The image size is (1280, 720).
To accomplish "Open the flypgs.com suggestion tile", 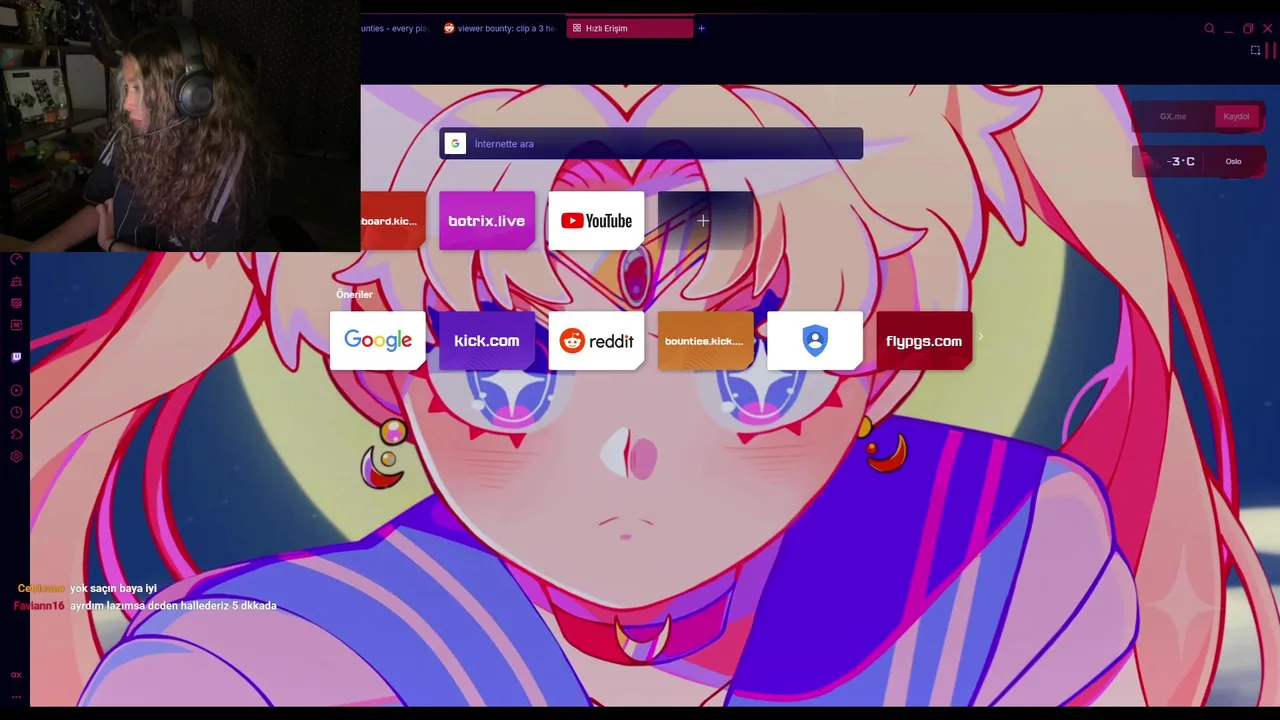I will 924,340.
